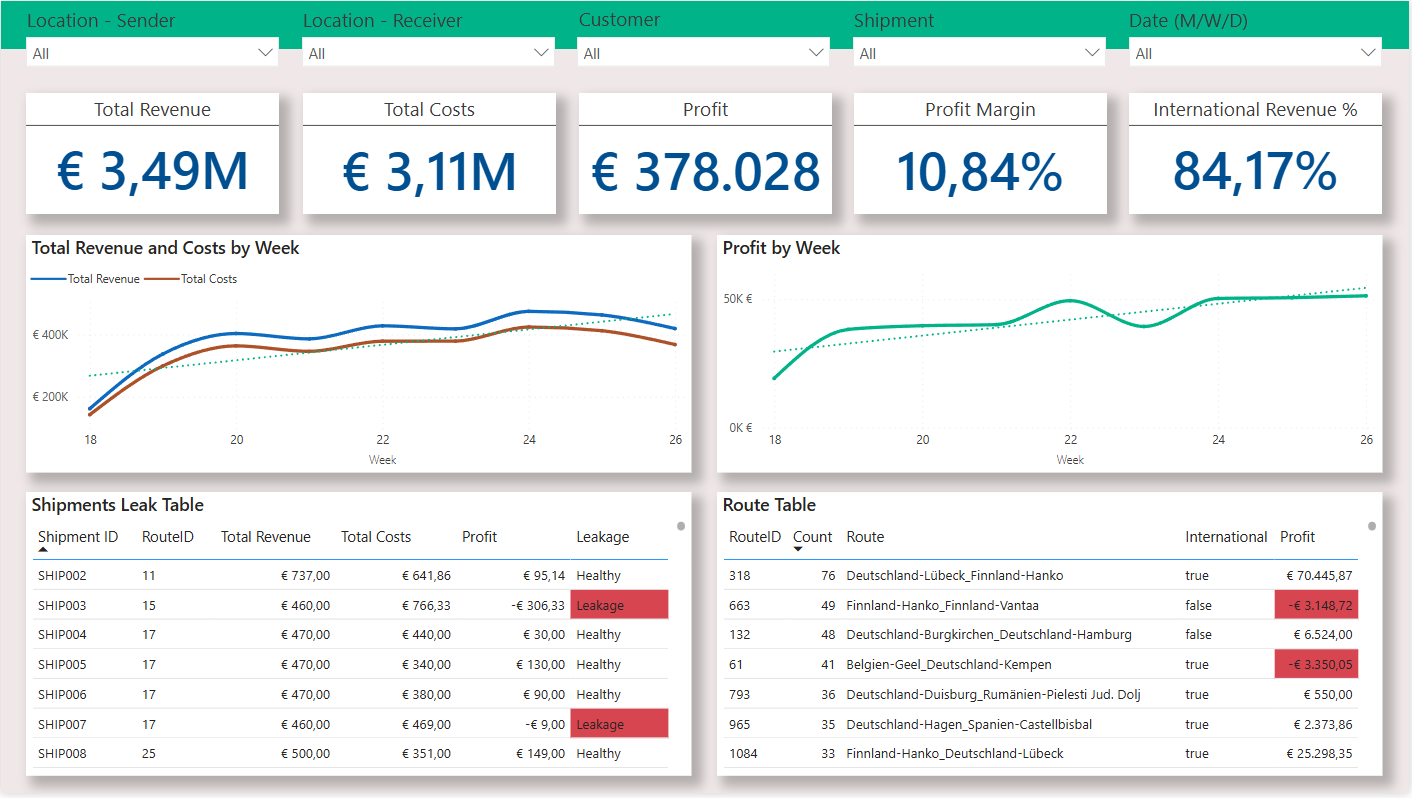Sort Shipments Leak Table by Leakage column
Image resolution: width=1412 pixels, height=798 pixels.
(602, 537)
